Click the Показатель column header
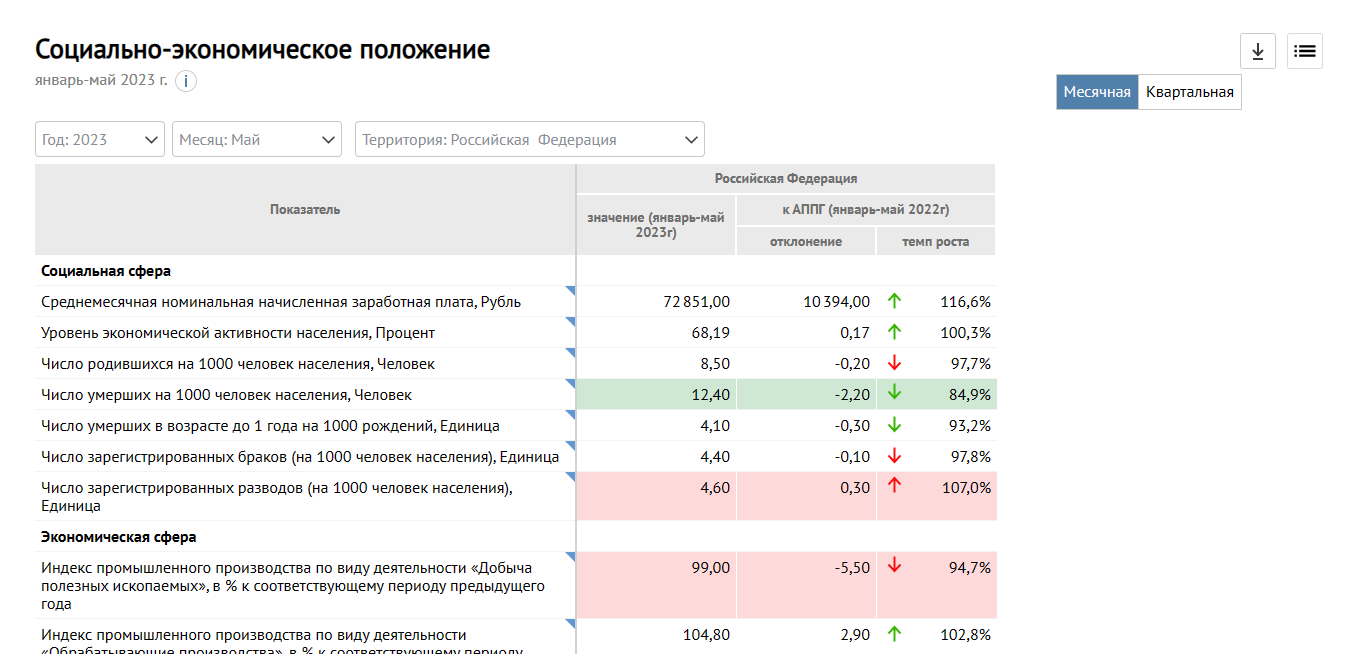1358x654 pixels. pos(305,209)
